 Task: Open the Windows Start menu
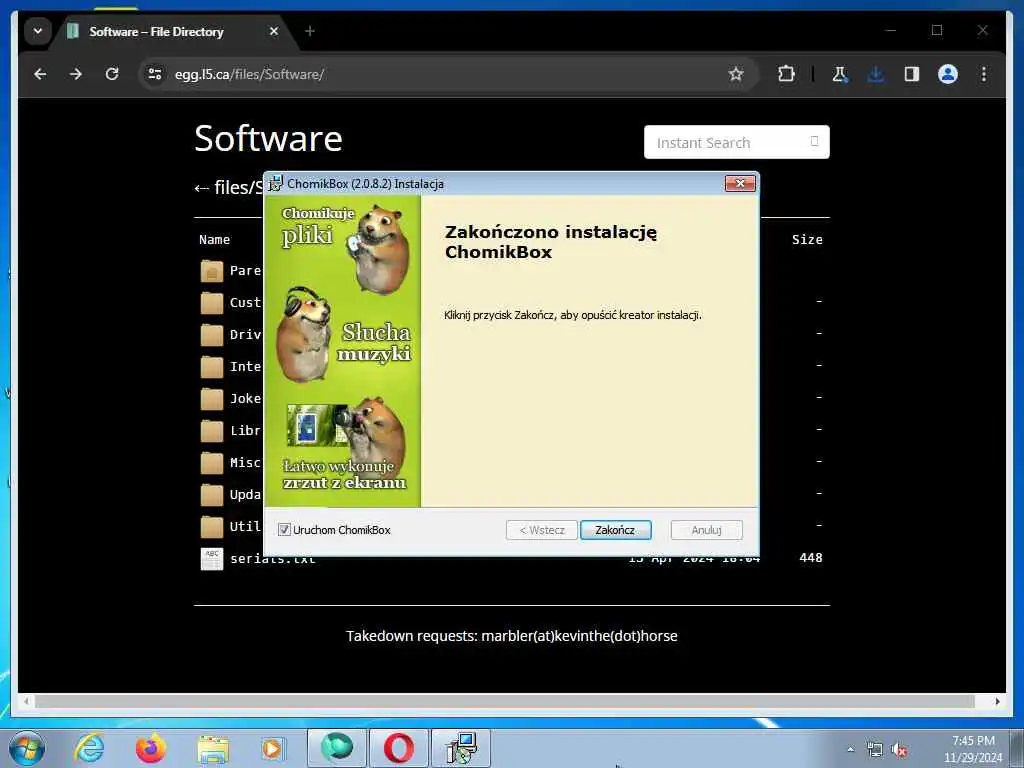27,748
